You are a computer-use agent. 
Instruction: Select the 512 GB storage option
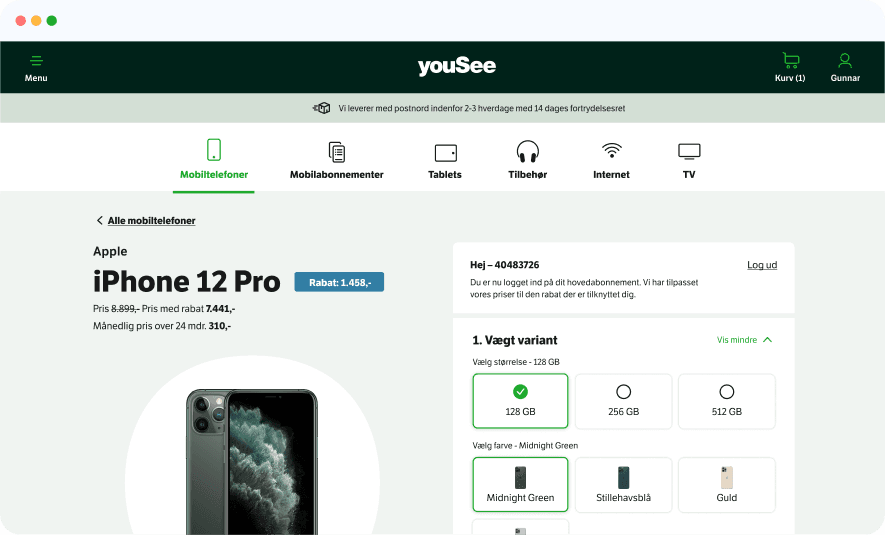click(727, 401)
